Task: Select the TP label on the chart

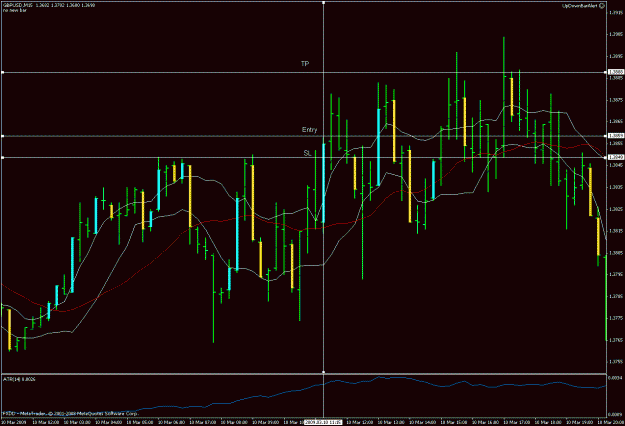Action: pos(305,64)
